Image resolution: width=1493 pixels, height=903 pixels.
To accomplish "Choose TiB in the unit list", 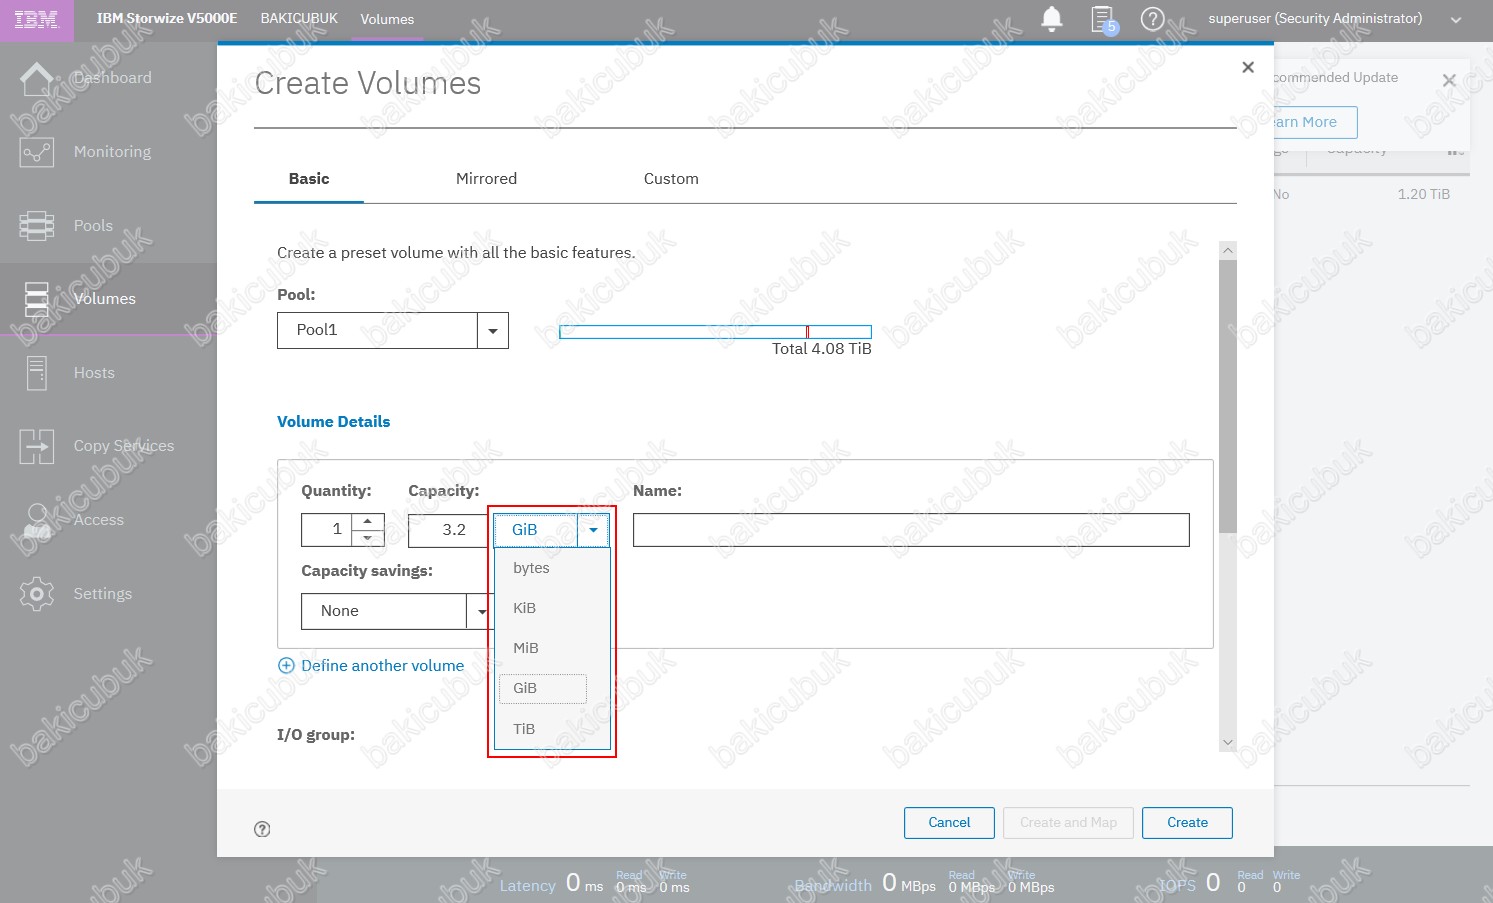I will click(552, 729).
